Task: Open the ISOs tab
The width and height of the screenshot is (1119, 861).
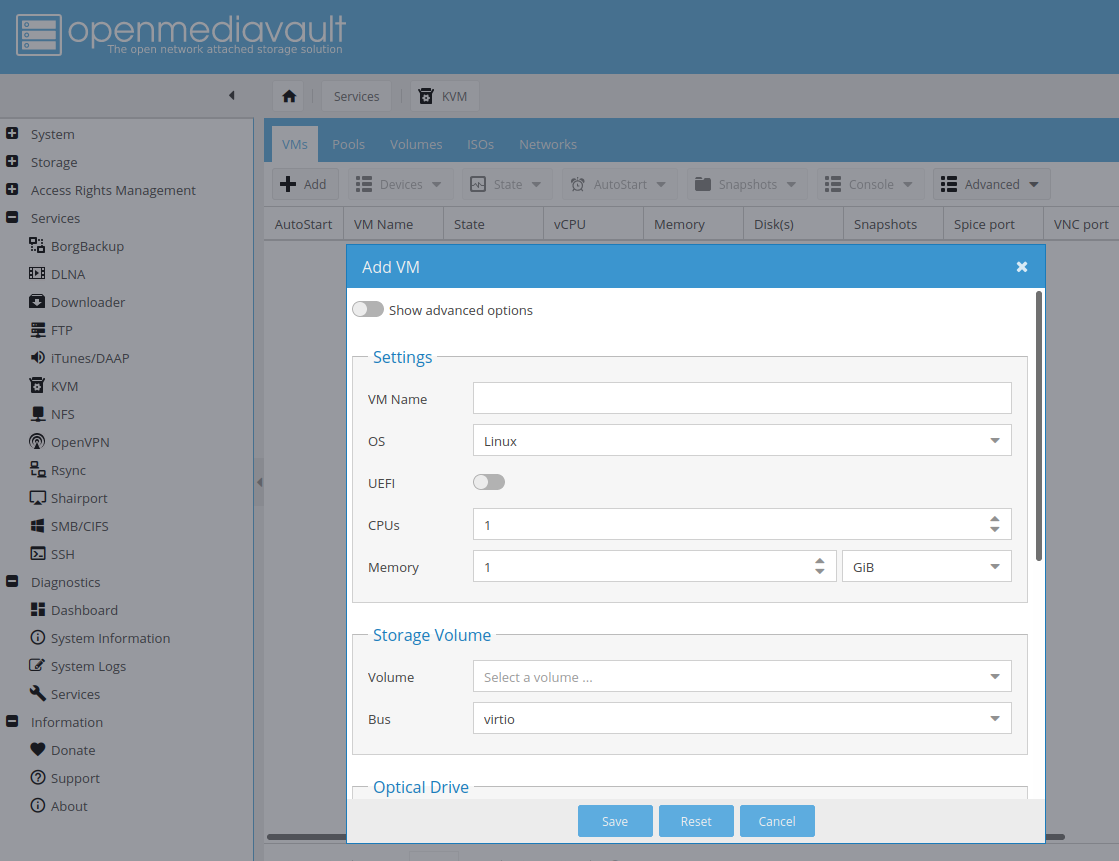Action: point(480,145)
